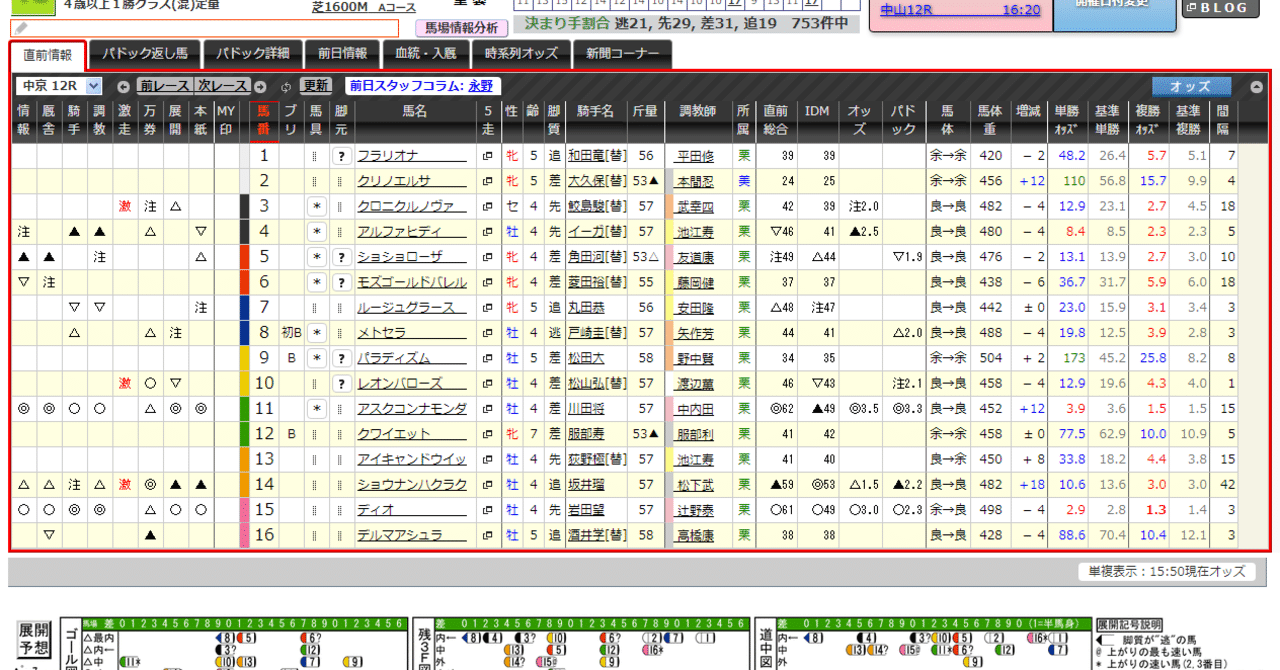Click the reload icon beside the 更新 button

(287, 86)
